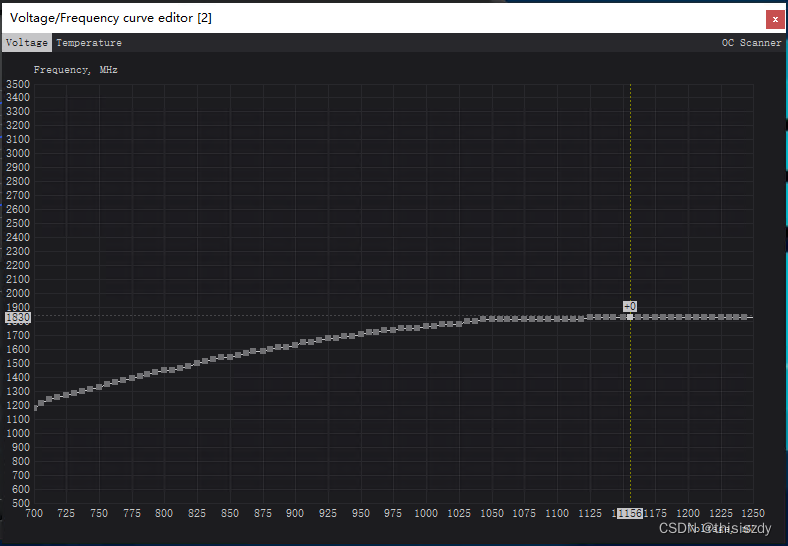Click the 1000 label on frequency axis
788x546 pixels.
18,433
